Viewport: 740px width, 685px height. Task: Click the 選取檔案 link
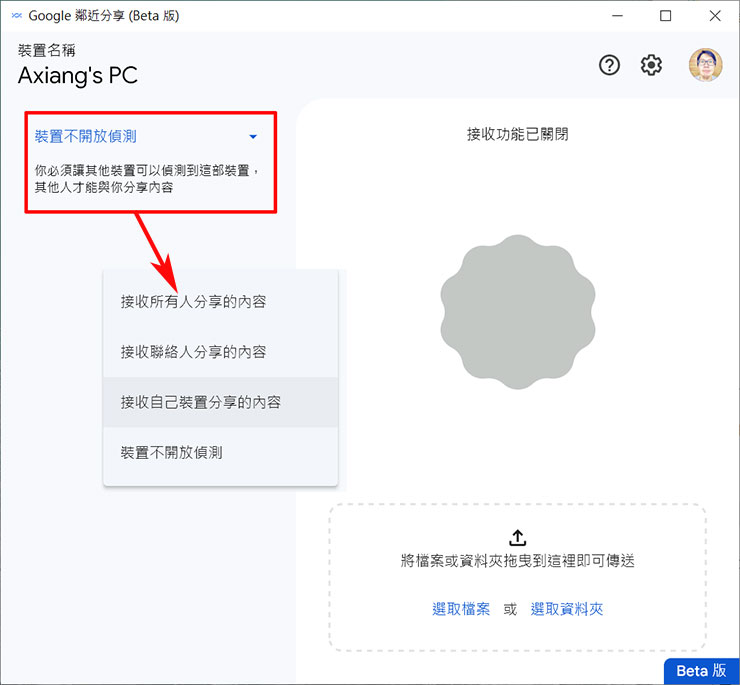[461, 609]
